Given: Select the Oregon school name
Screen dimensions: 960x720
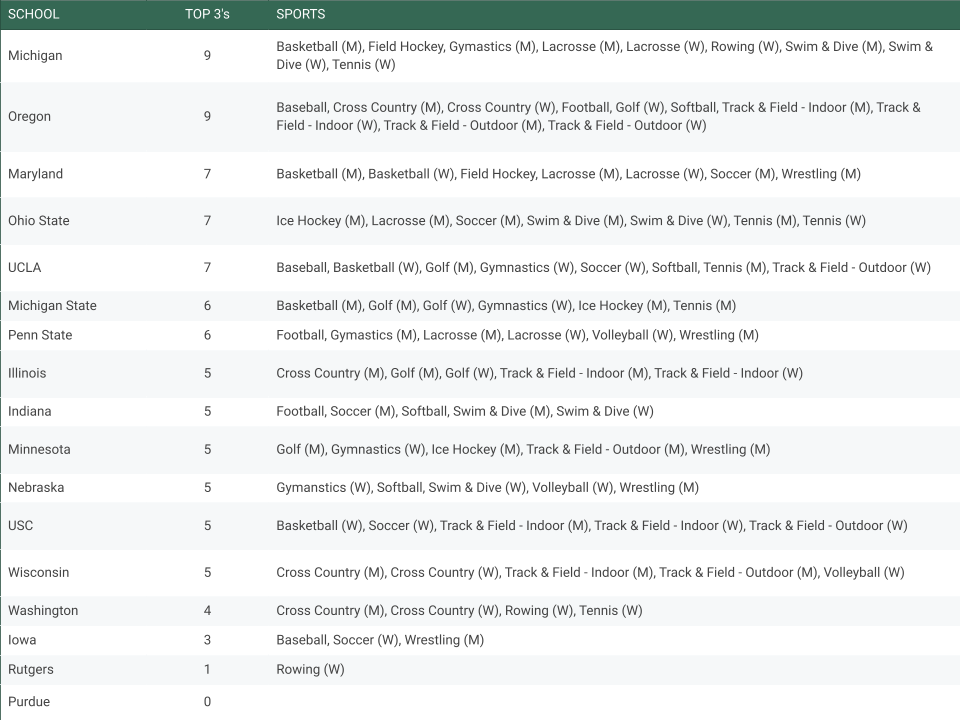Looking at the screenshot, I should [29, 116].
